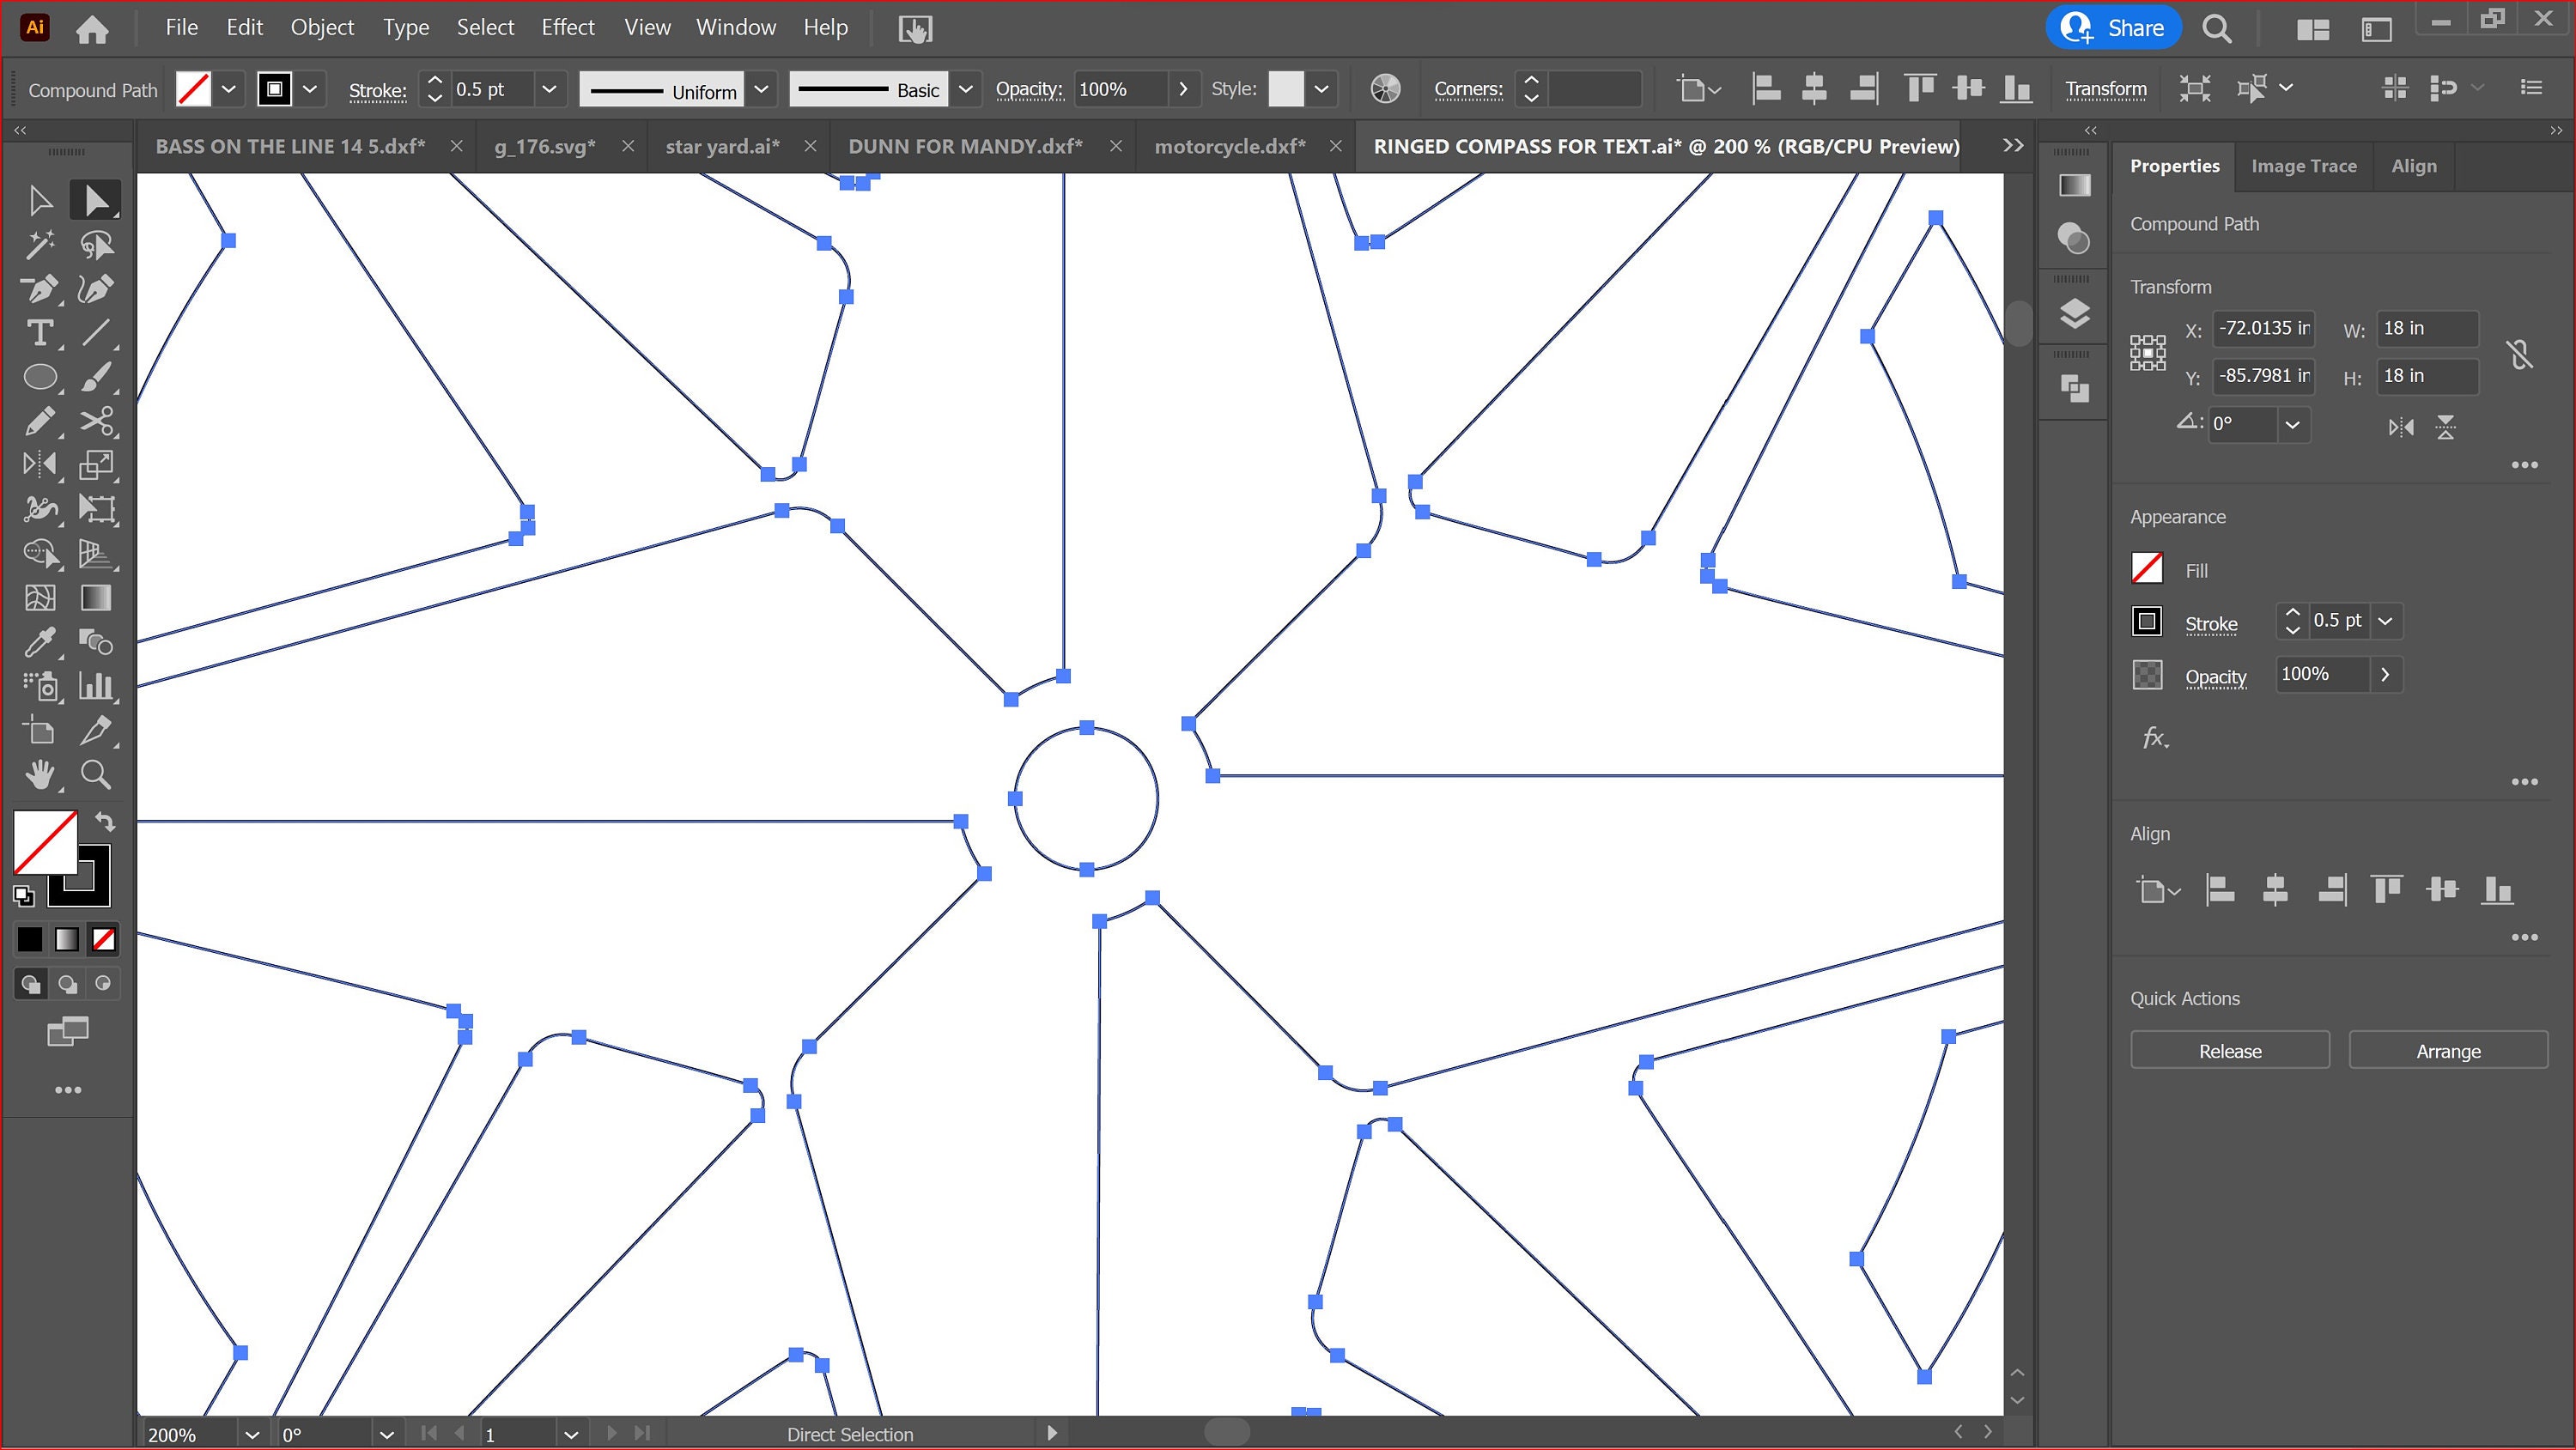Select the Hand tool
Screen dimensions: 2576x1450
coord(42,774)
